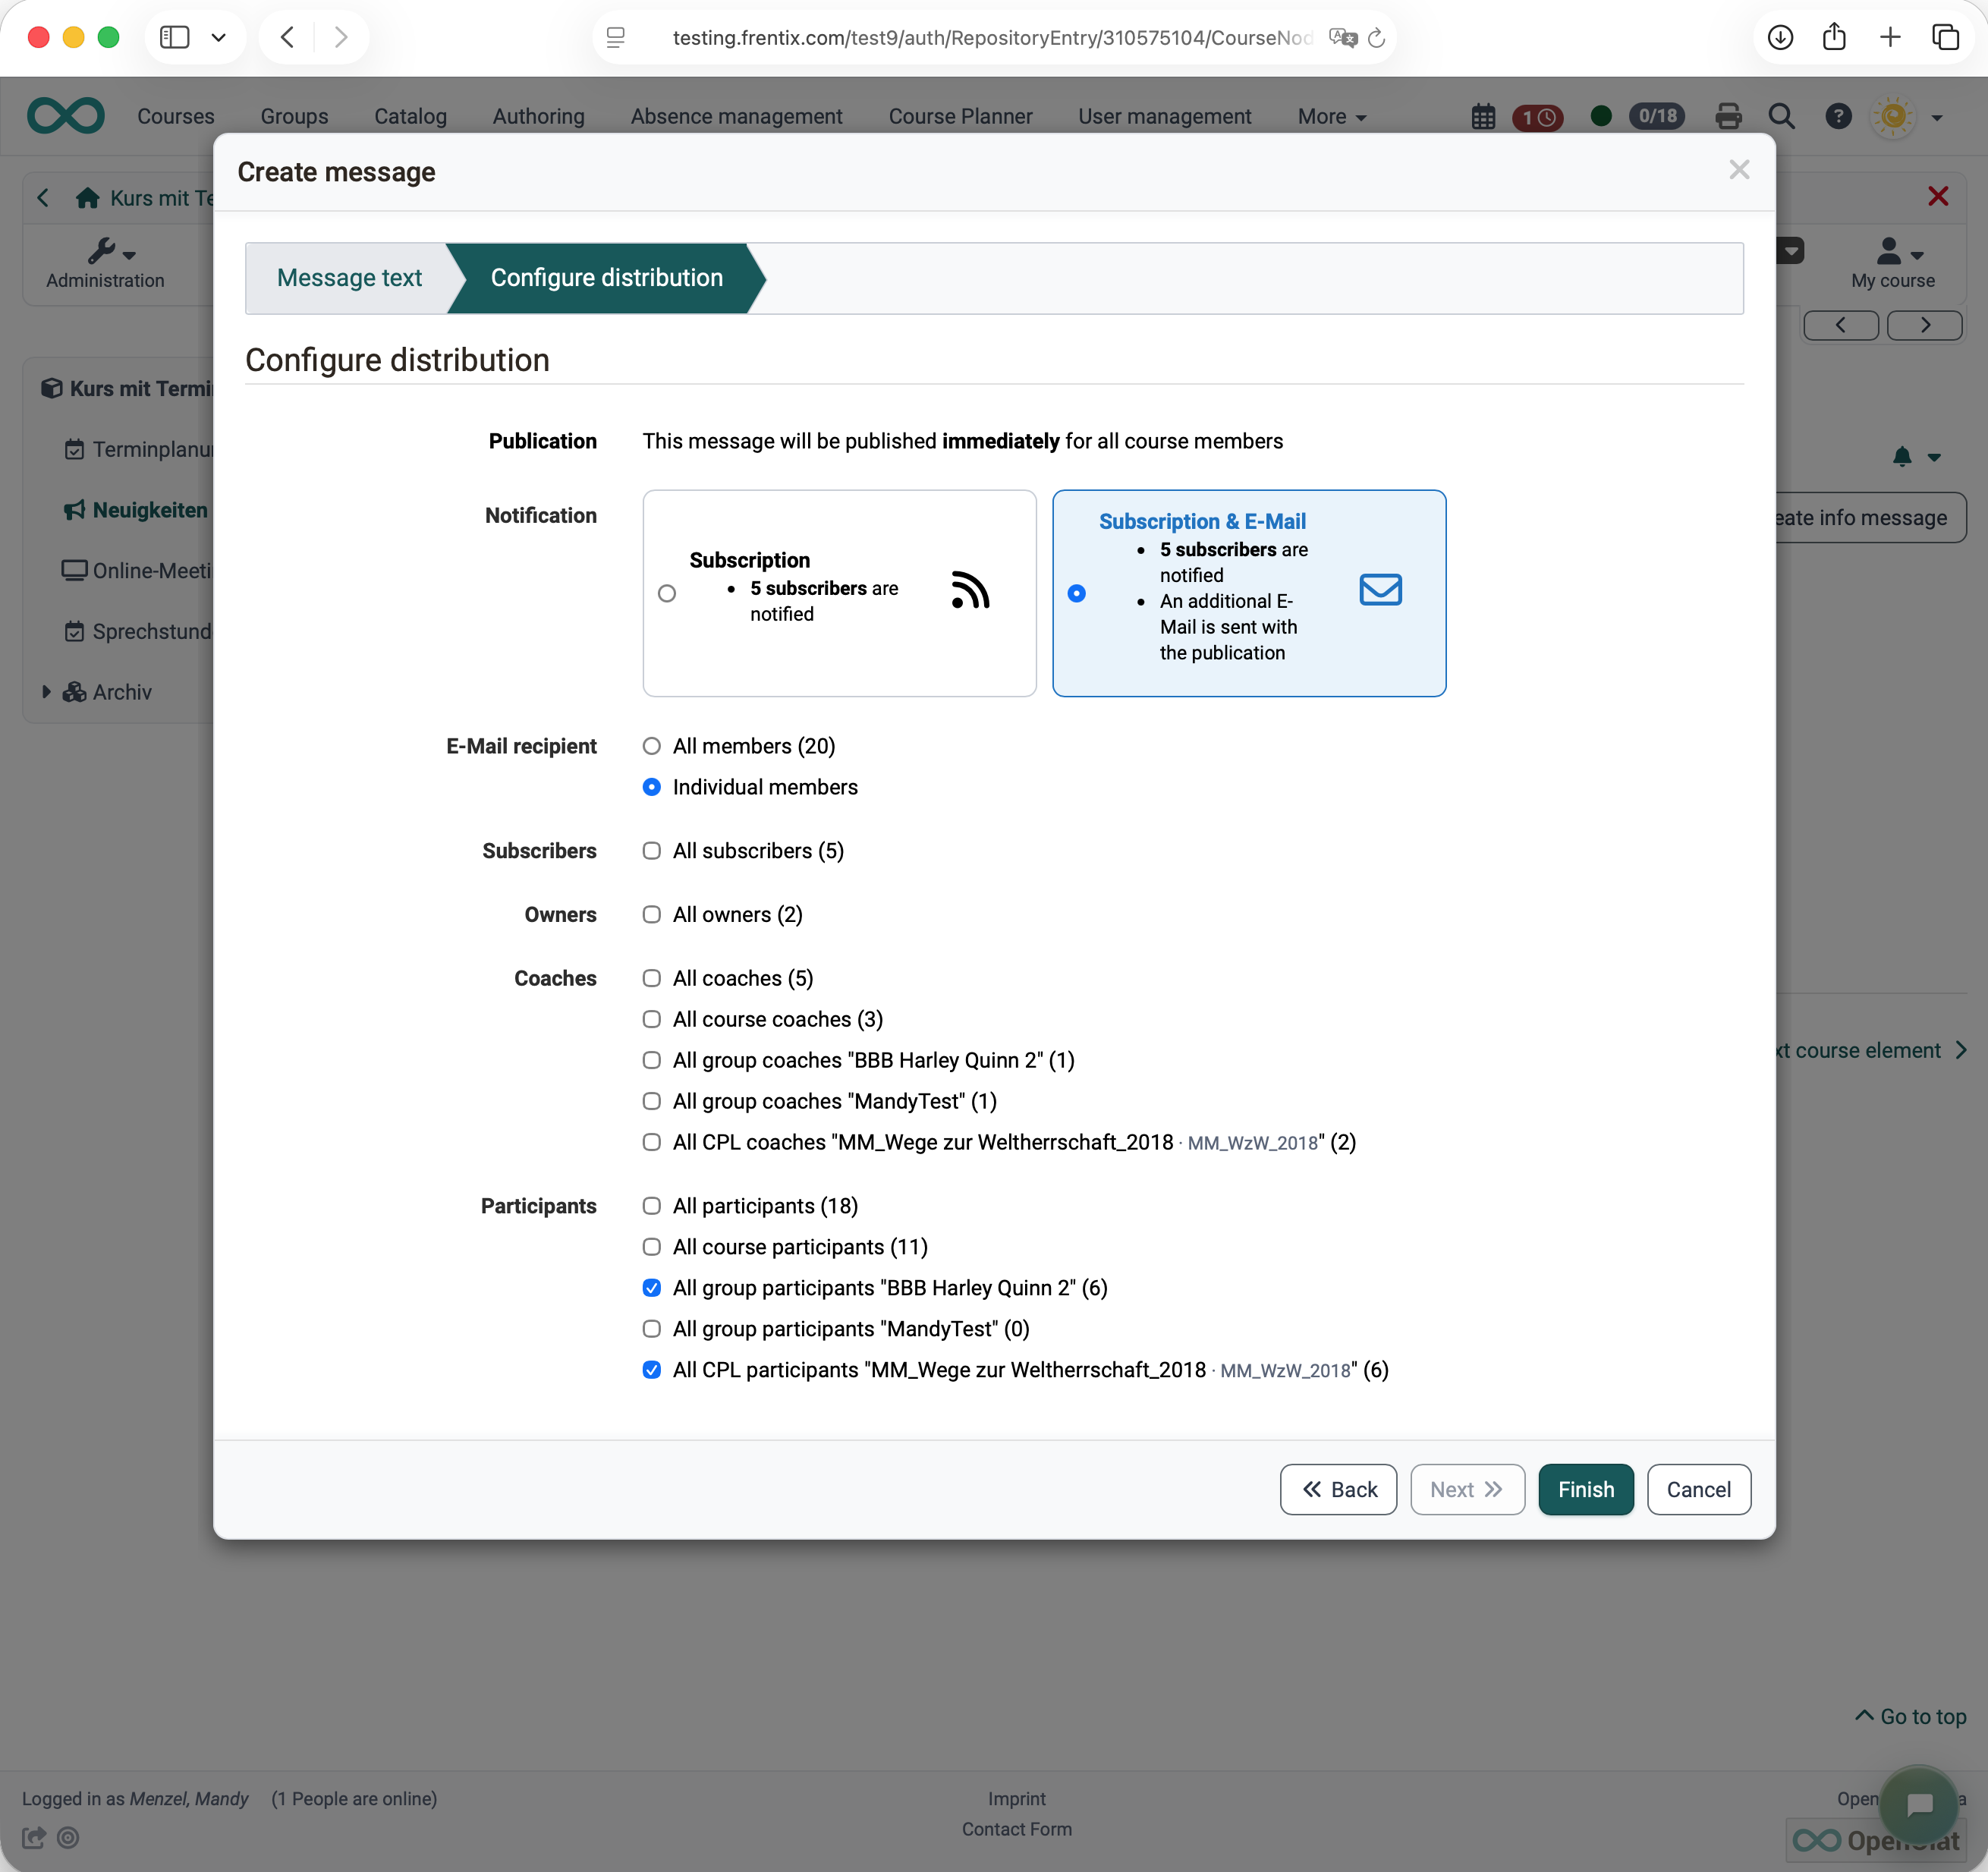
Task: Cancel the message creation
Action: click(1698, 1490)
